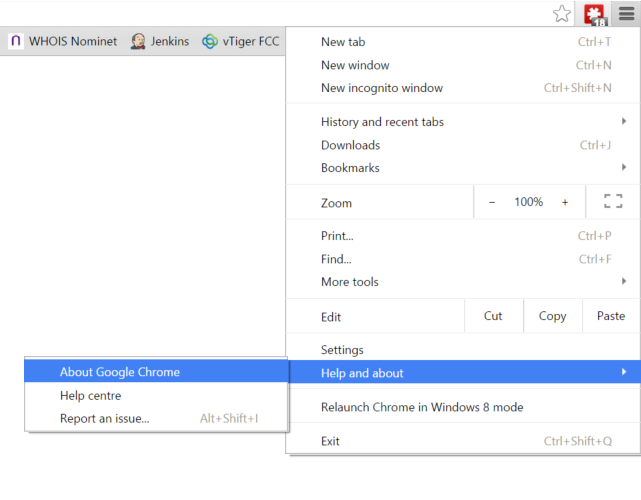Increase zoom with the plus button
The width and height of the screenshot is (641, 500).
[565, 202]
